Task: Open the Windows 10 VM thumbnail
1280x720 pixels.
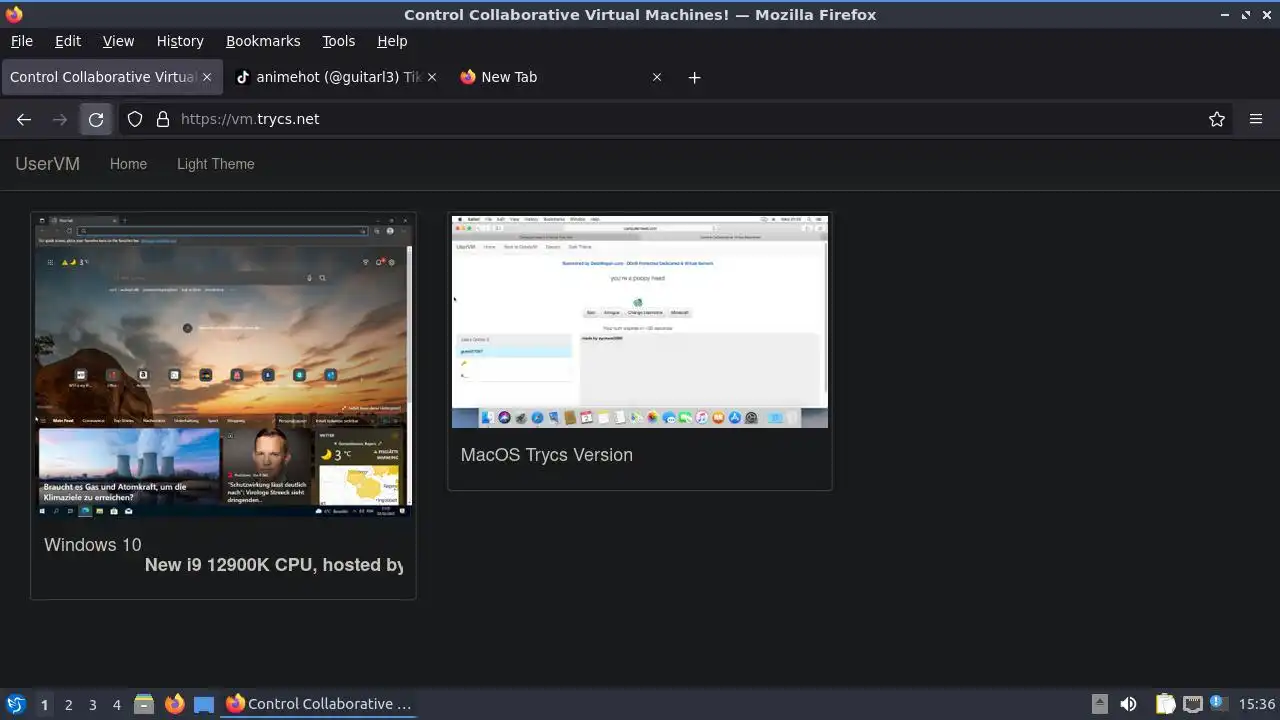Action: (223, 365)
